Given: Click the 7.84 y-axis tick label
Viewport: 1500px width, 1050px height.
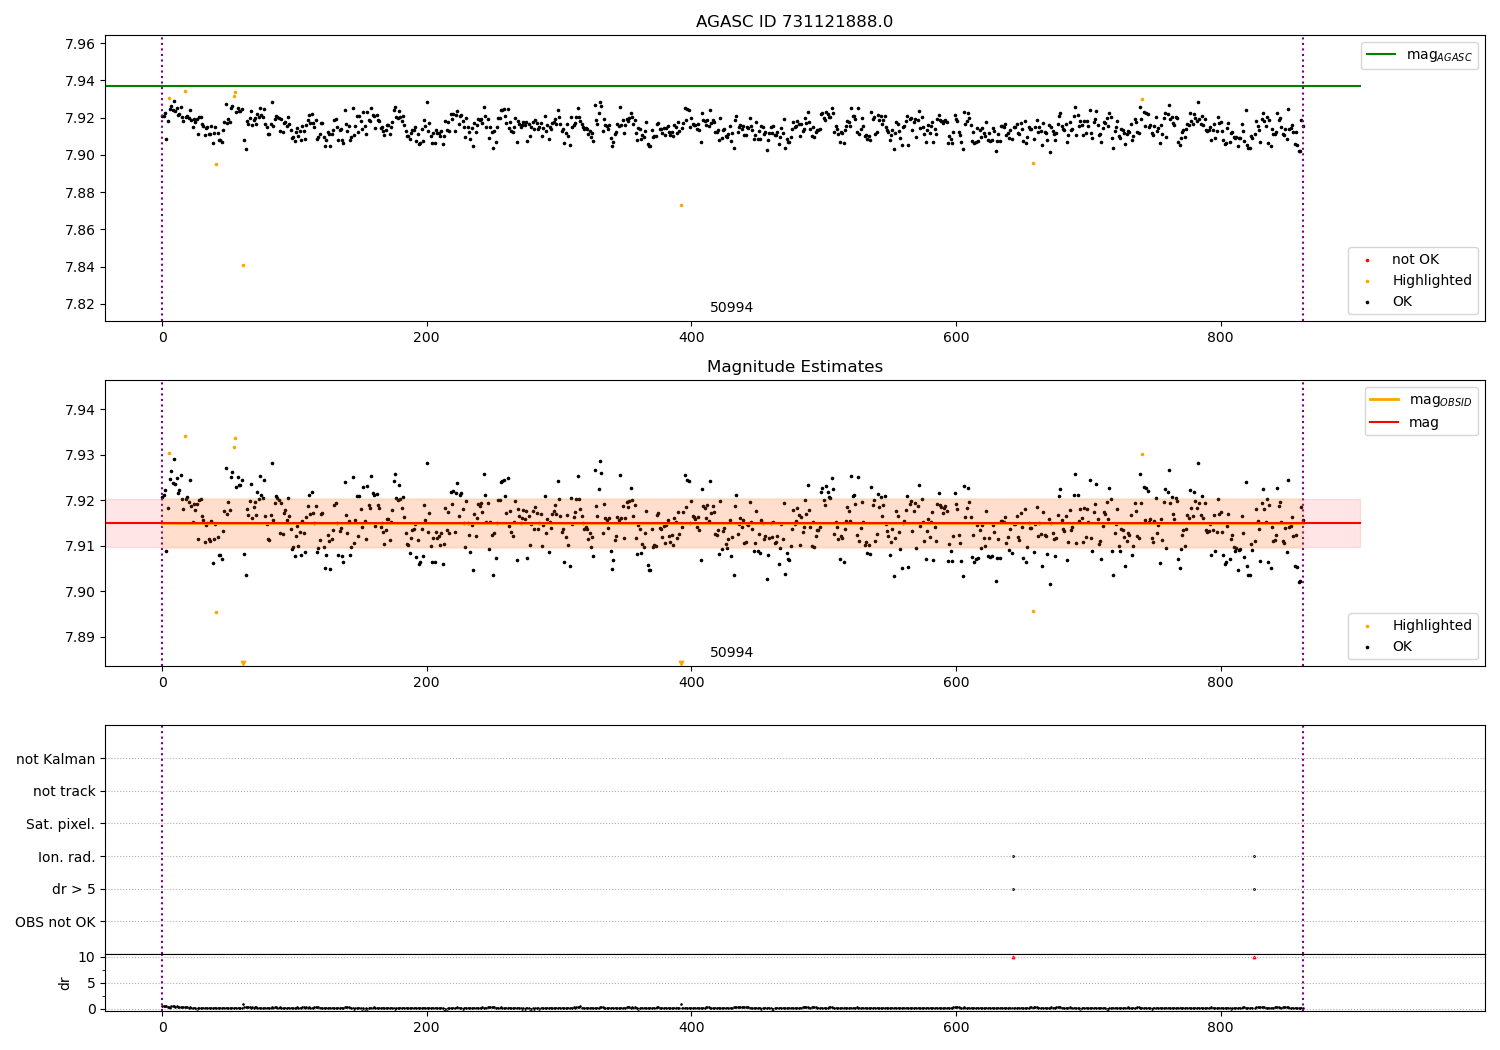Looking at the screenshot, I should 79,267.
